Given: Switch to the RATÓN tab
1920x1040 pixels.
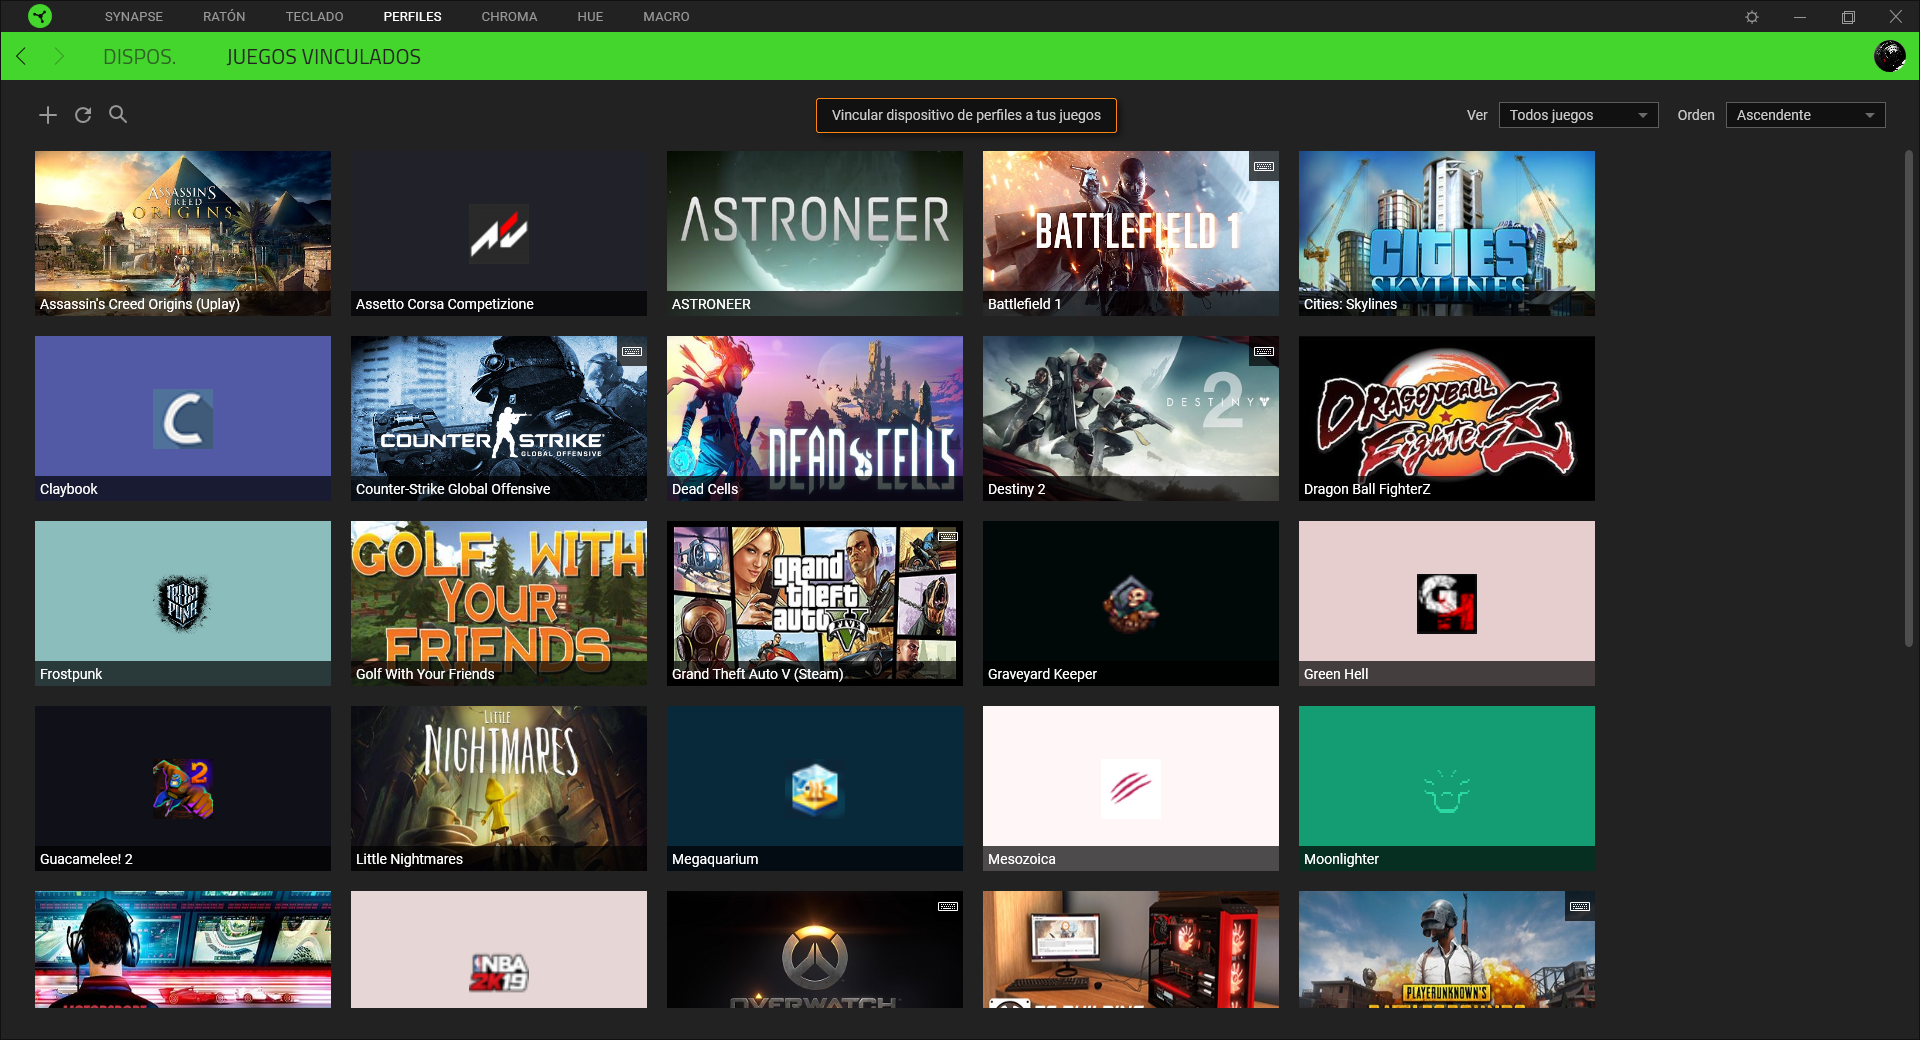Looking at the screenshot, I should click(224, 17).
